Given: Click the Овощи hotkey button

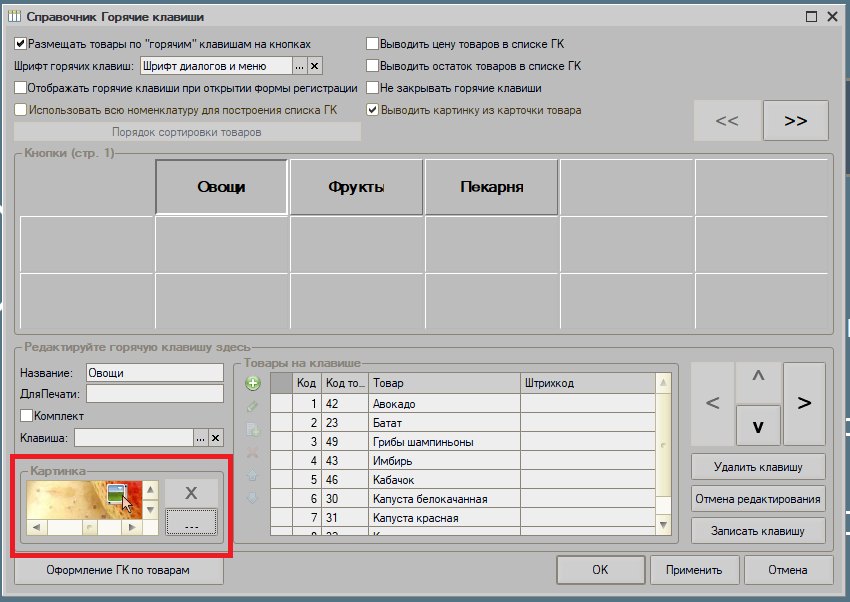Looking at the screenshot, I should click(x=221, y=187).
